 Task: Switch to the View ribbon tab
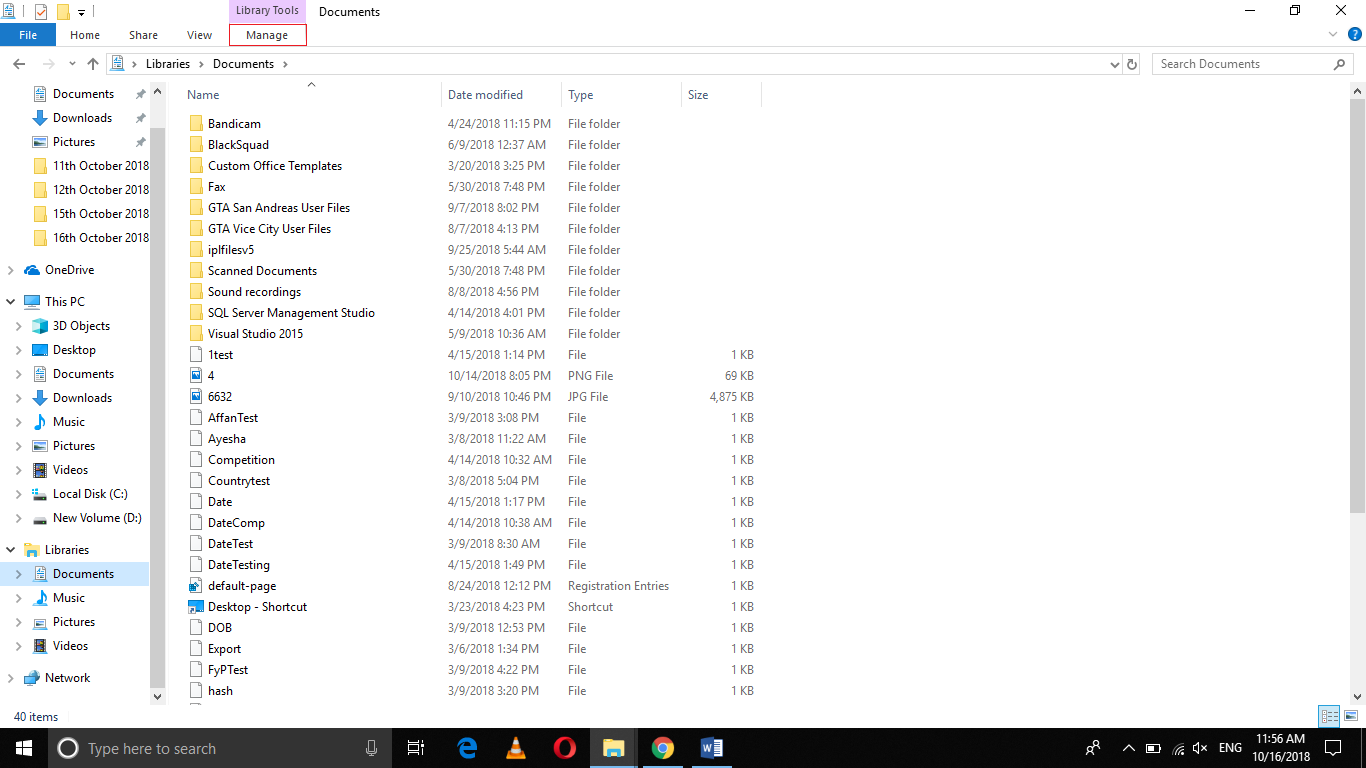(198, 34)
